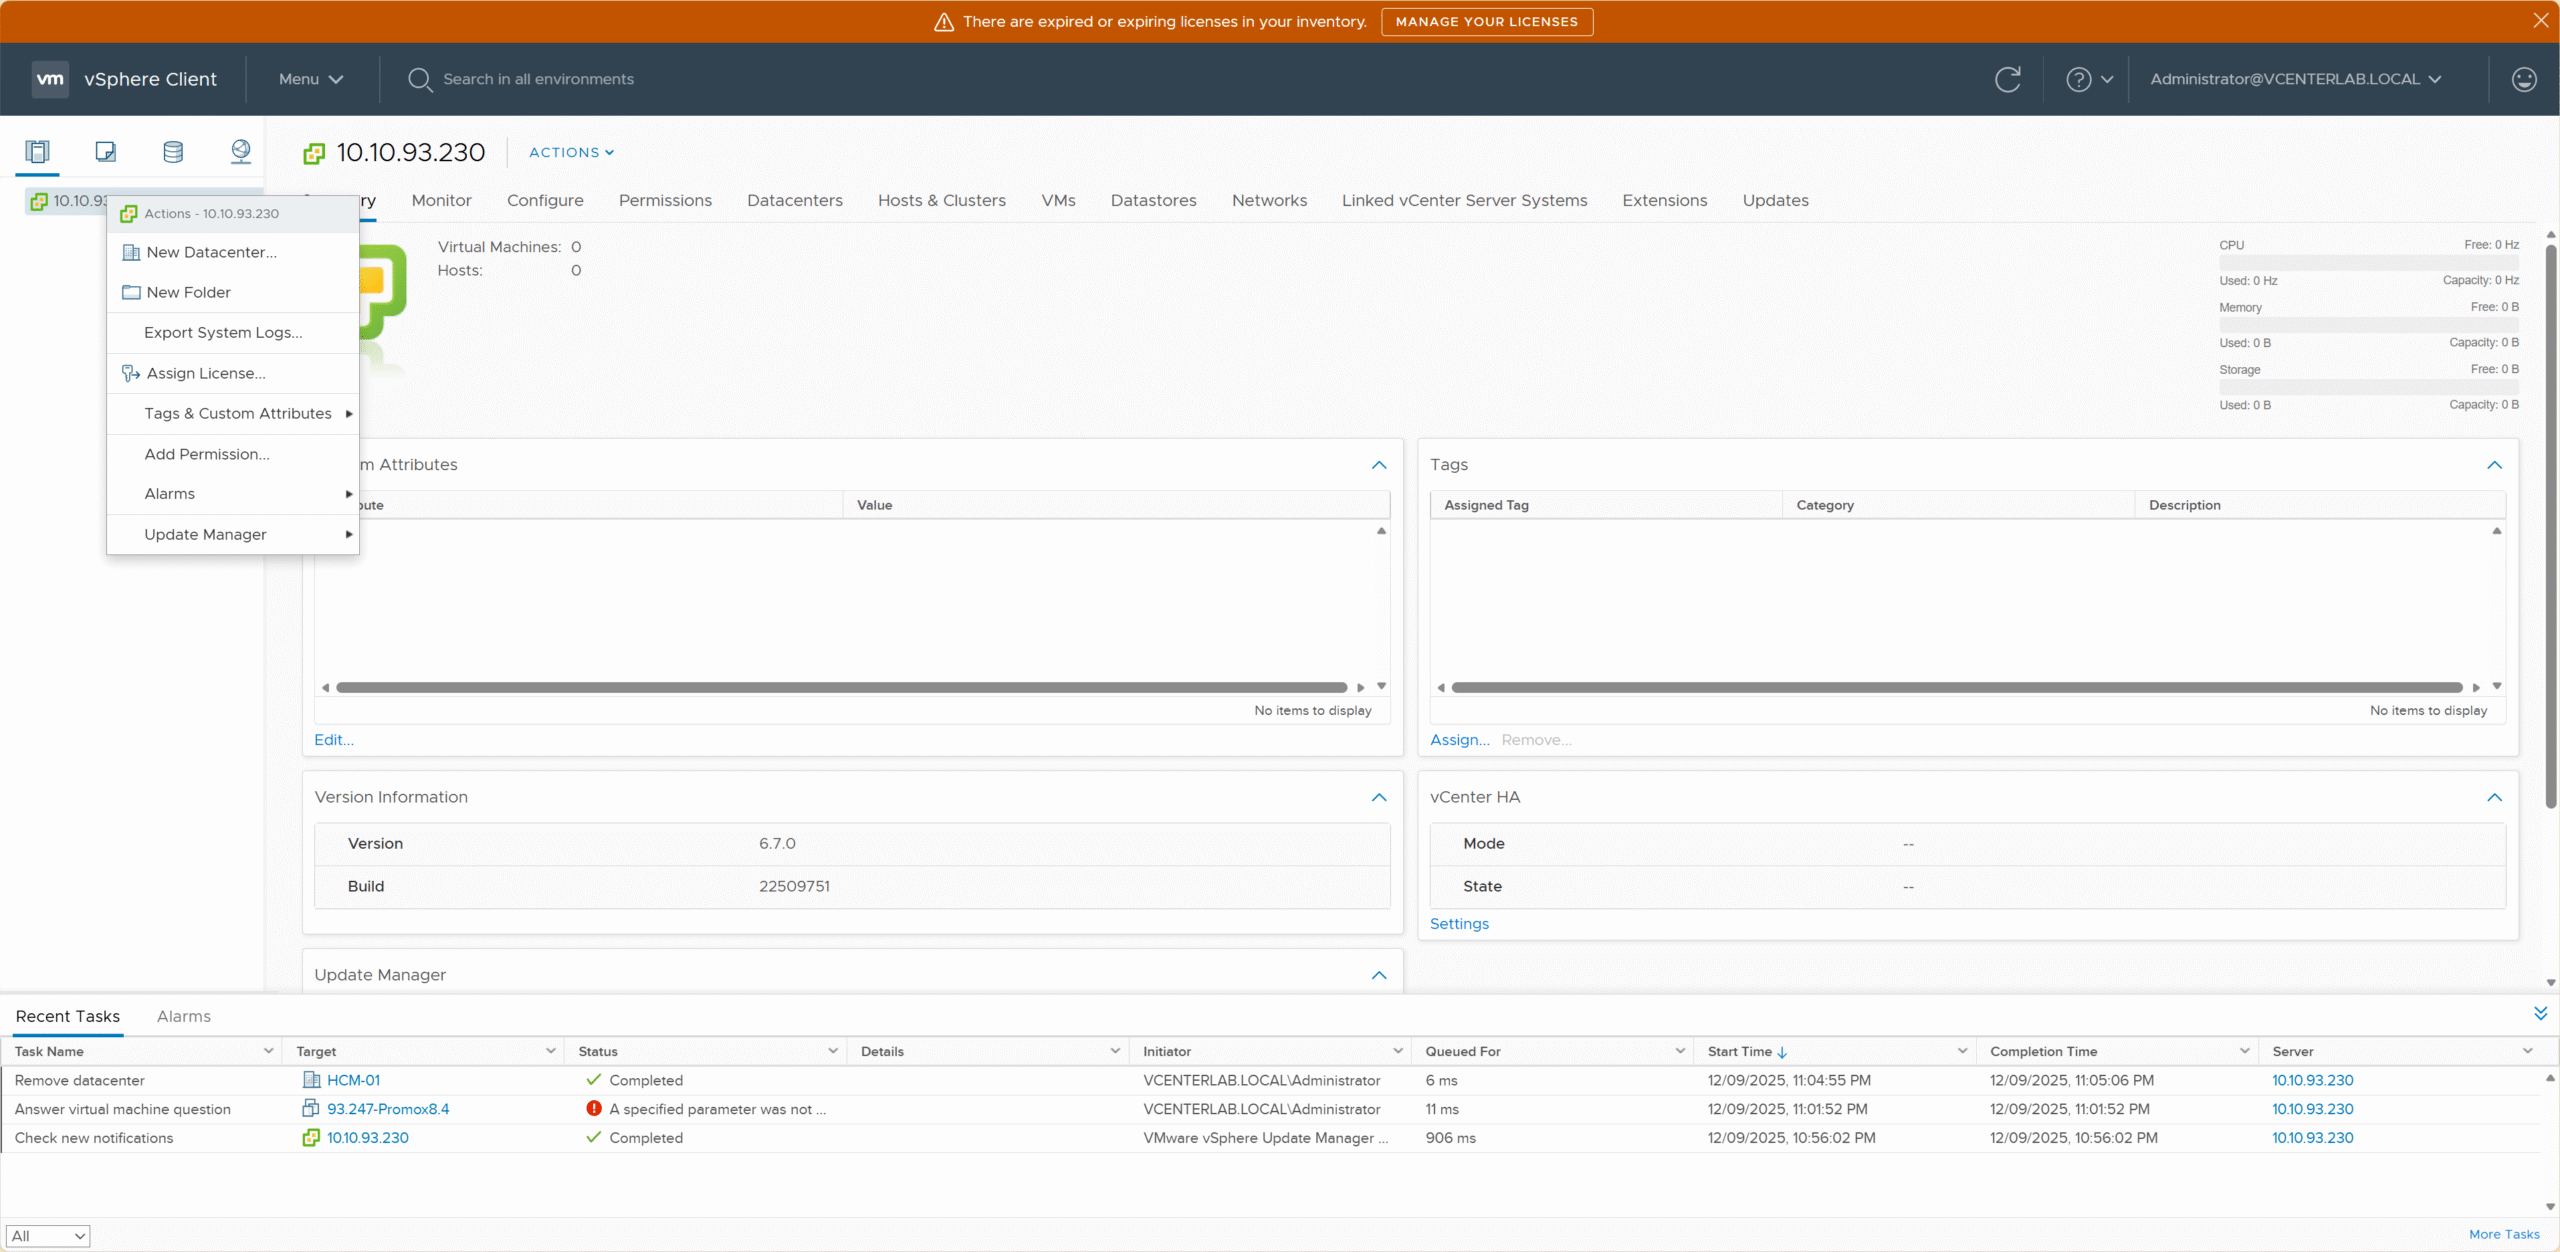Open the ACTIONS dropdown
2560x1252 pixels.
(571, 152)
